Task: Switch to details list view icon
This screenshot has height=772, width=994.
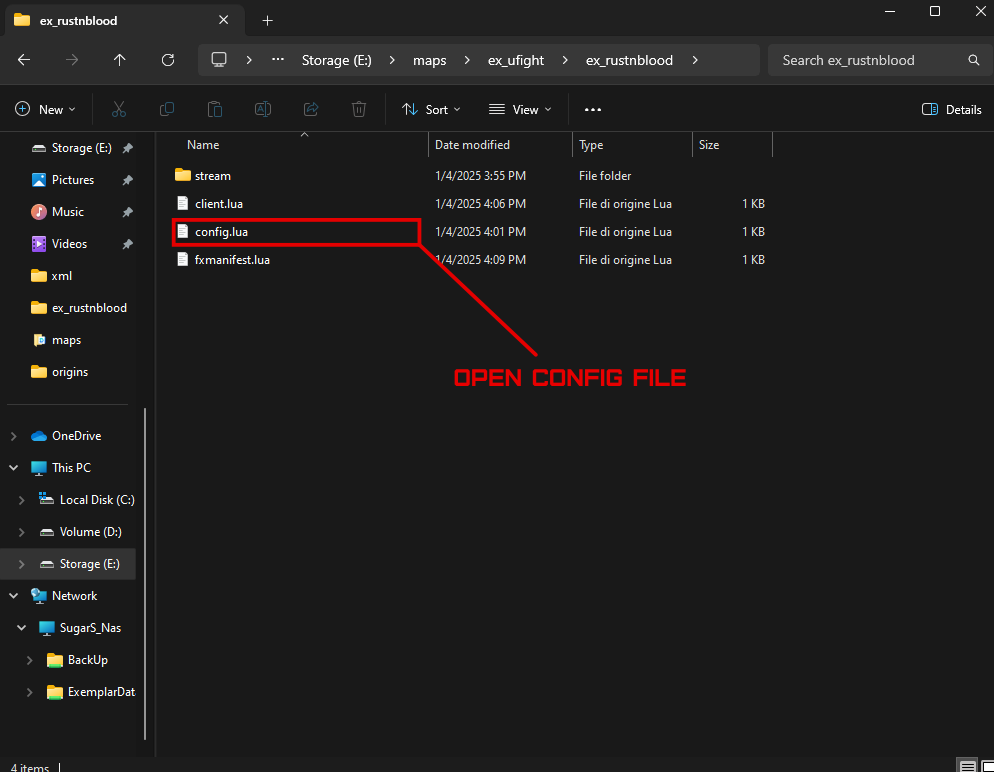Action: [x=967, y=766]
